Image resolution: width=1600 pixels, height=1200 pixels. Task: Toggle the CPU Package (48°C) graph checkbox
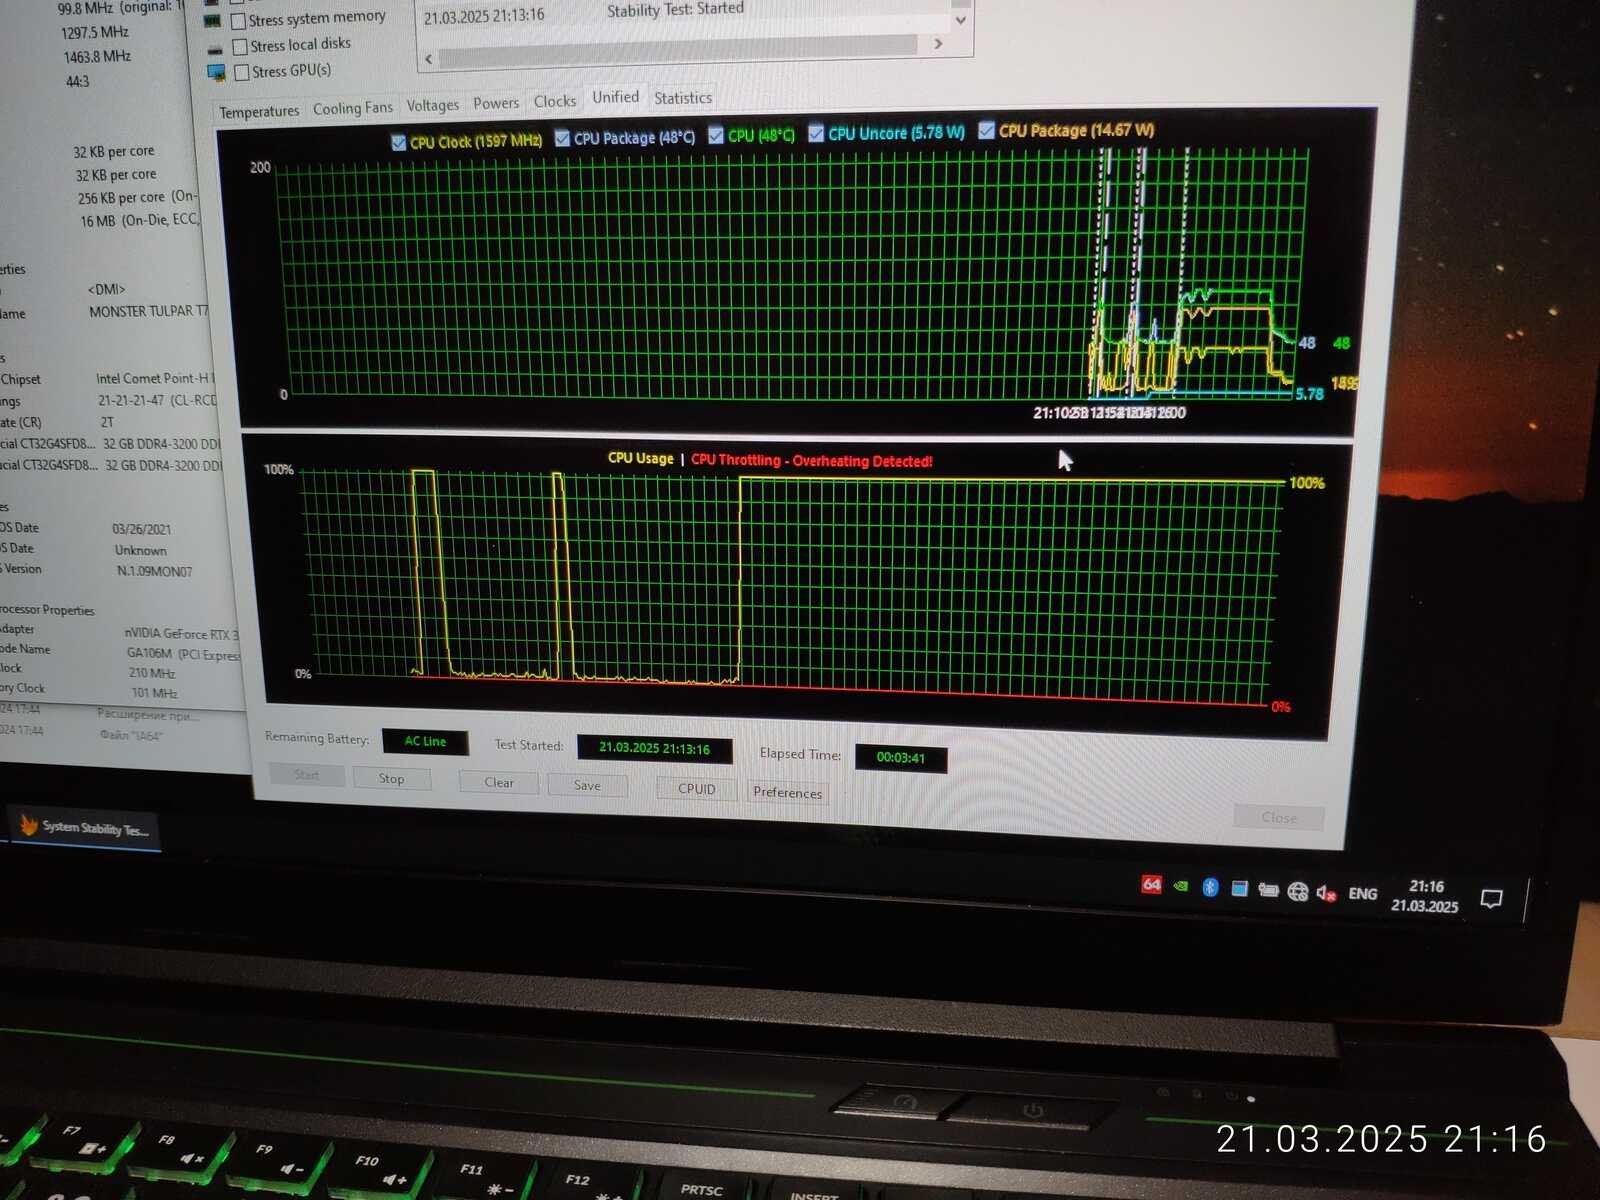coord(562,138)
